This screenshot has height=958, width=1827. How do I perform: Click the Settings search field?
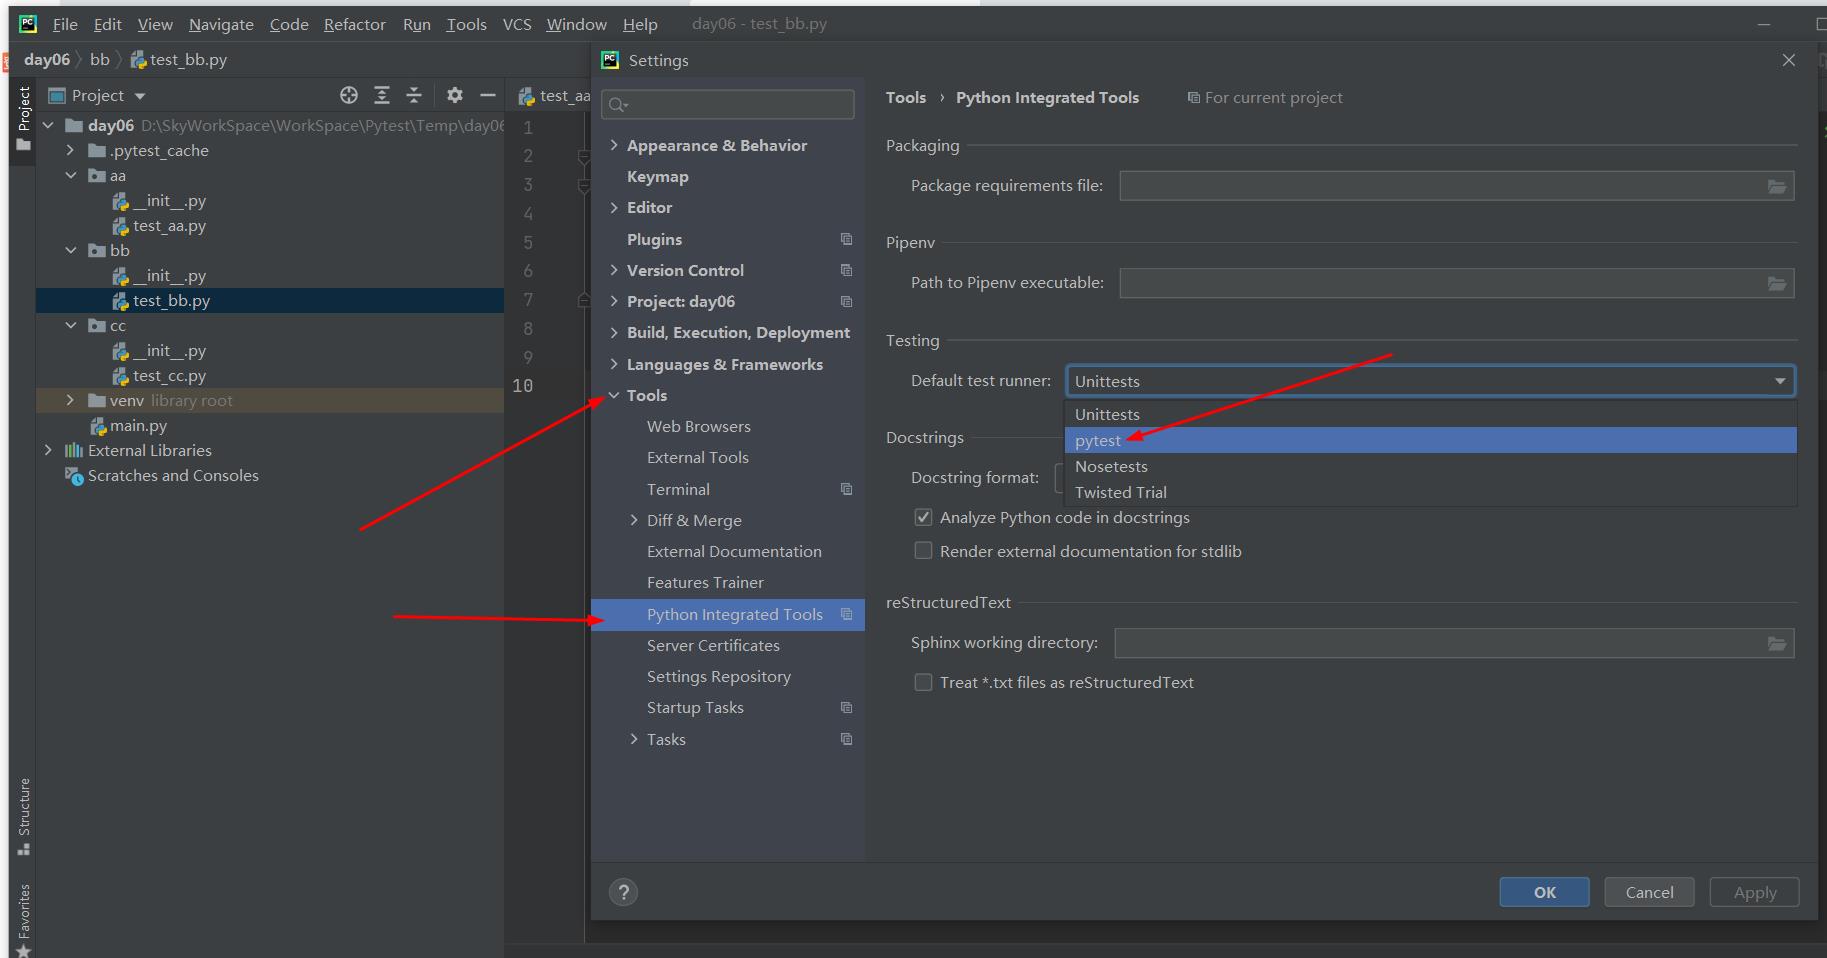(728, 104)
